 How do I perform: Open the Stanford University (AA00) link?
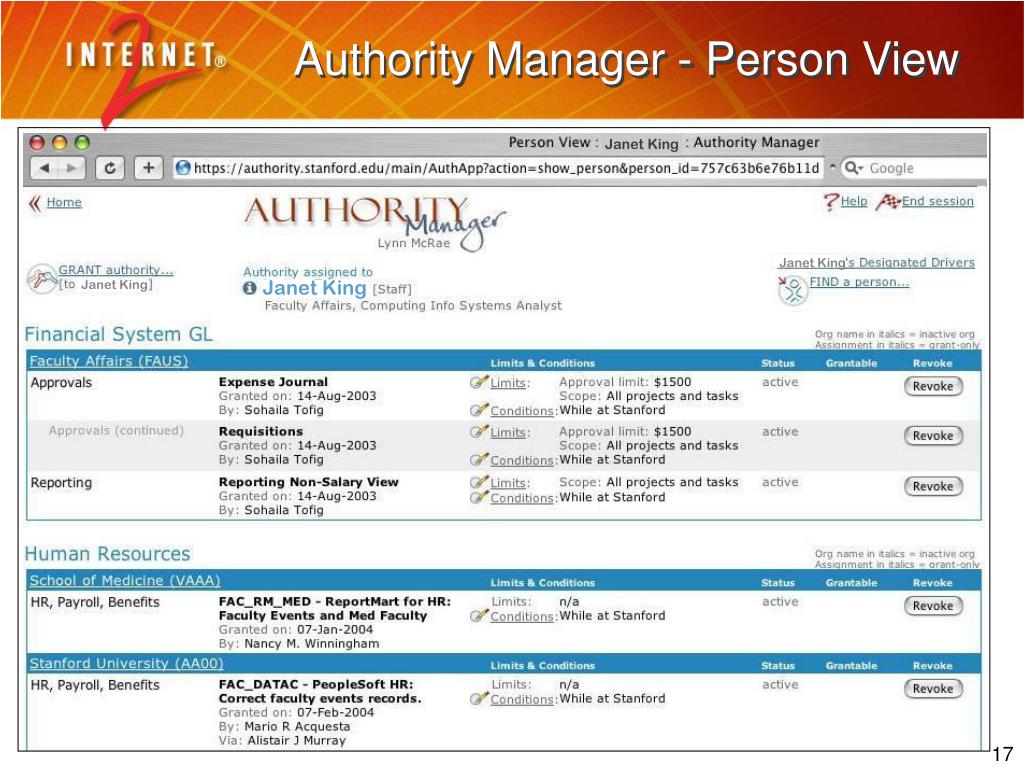pyautogui.click(x=126, y=664)
